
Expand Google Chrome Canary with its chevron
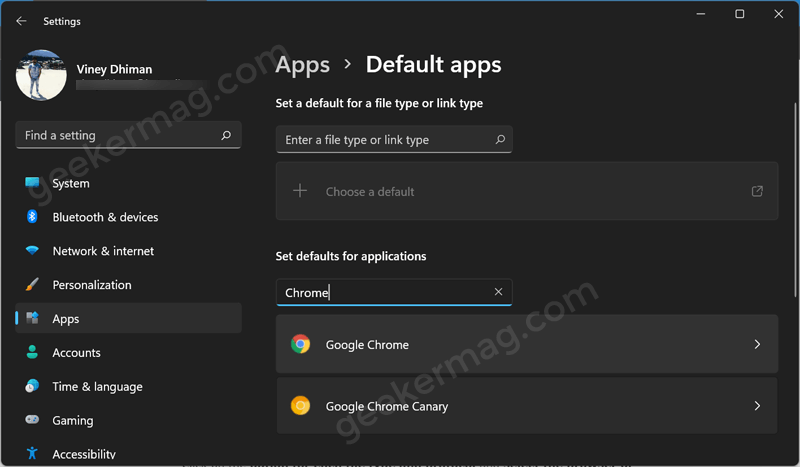pyautogui.click(x=757, y=406)
